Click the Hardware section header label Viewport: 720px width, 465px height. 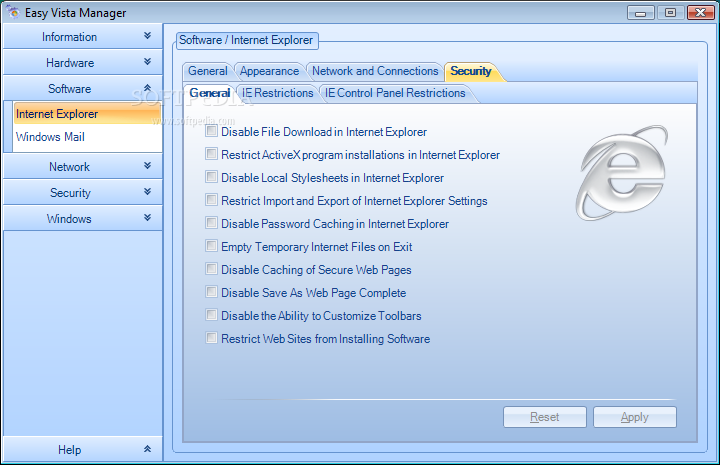(x=70, y=63)
